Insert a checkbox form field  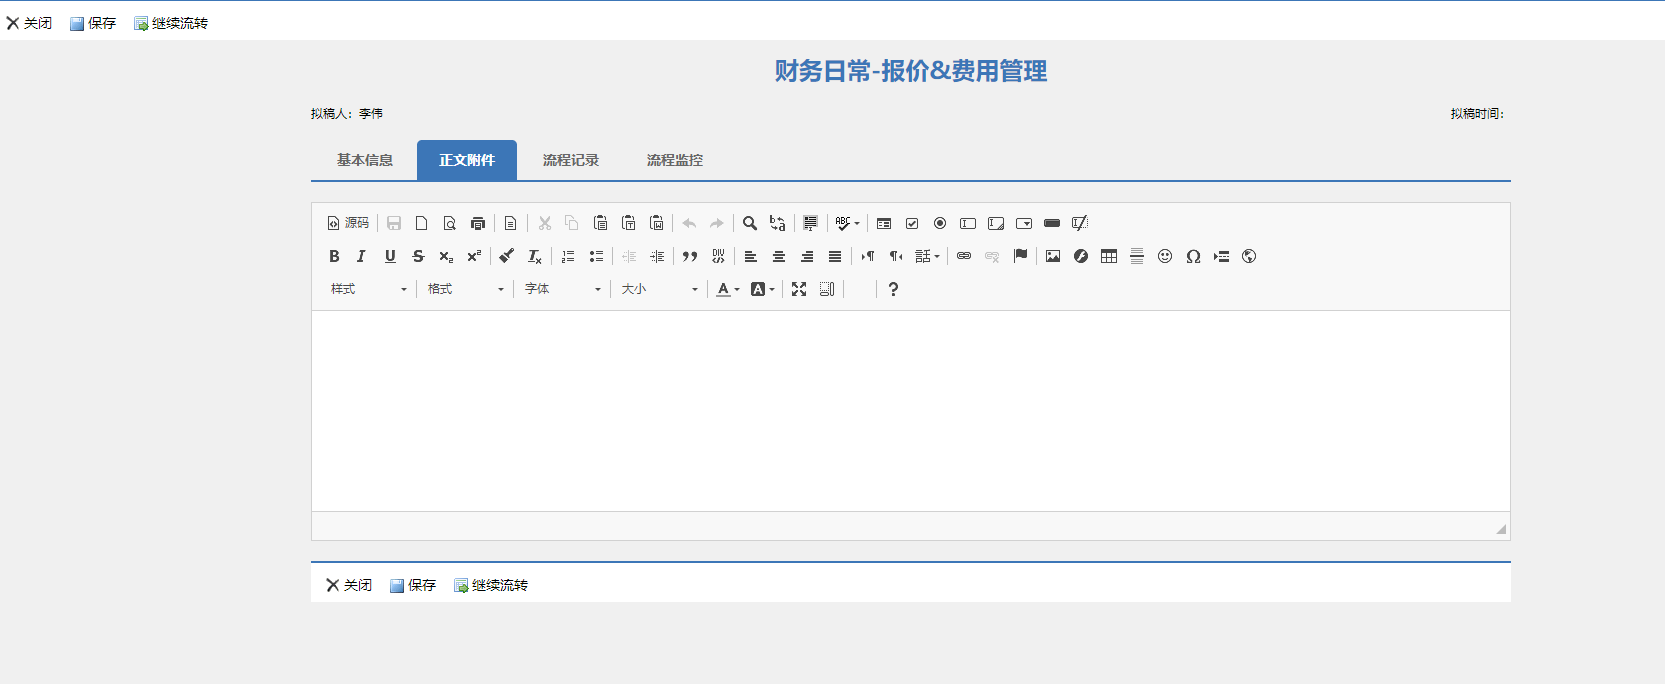pos(912,223)
